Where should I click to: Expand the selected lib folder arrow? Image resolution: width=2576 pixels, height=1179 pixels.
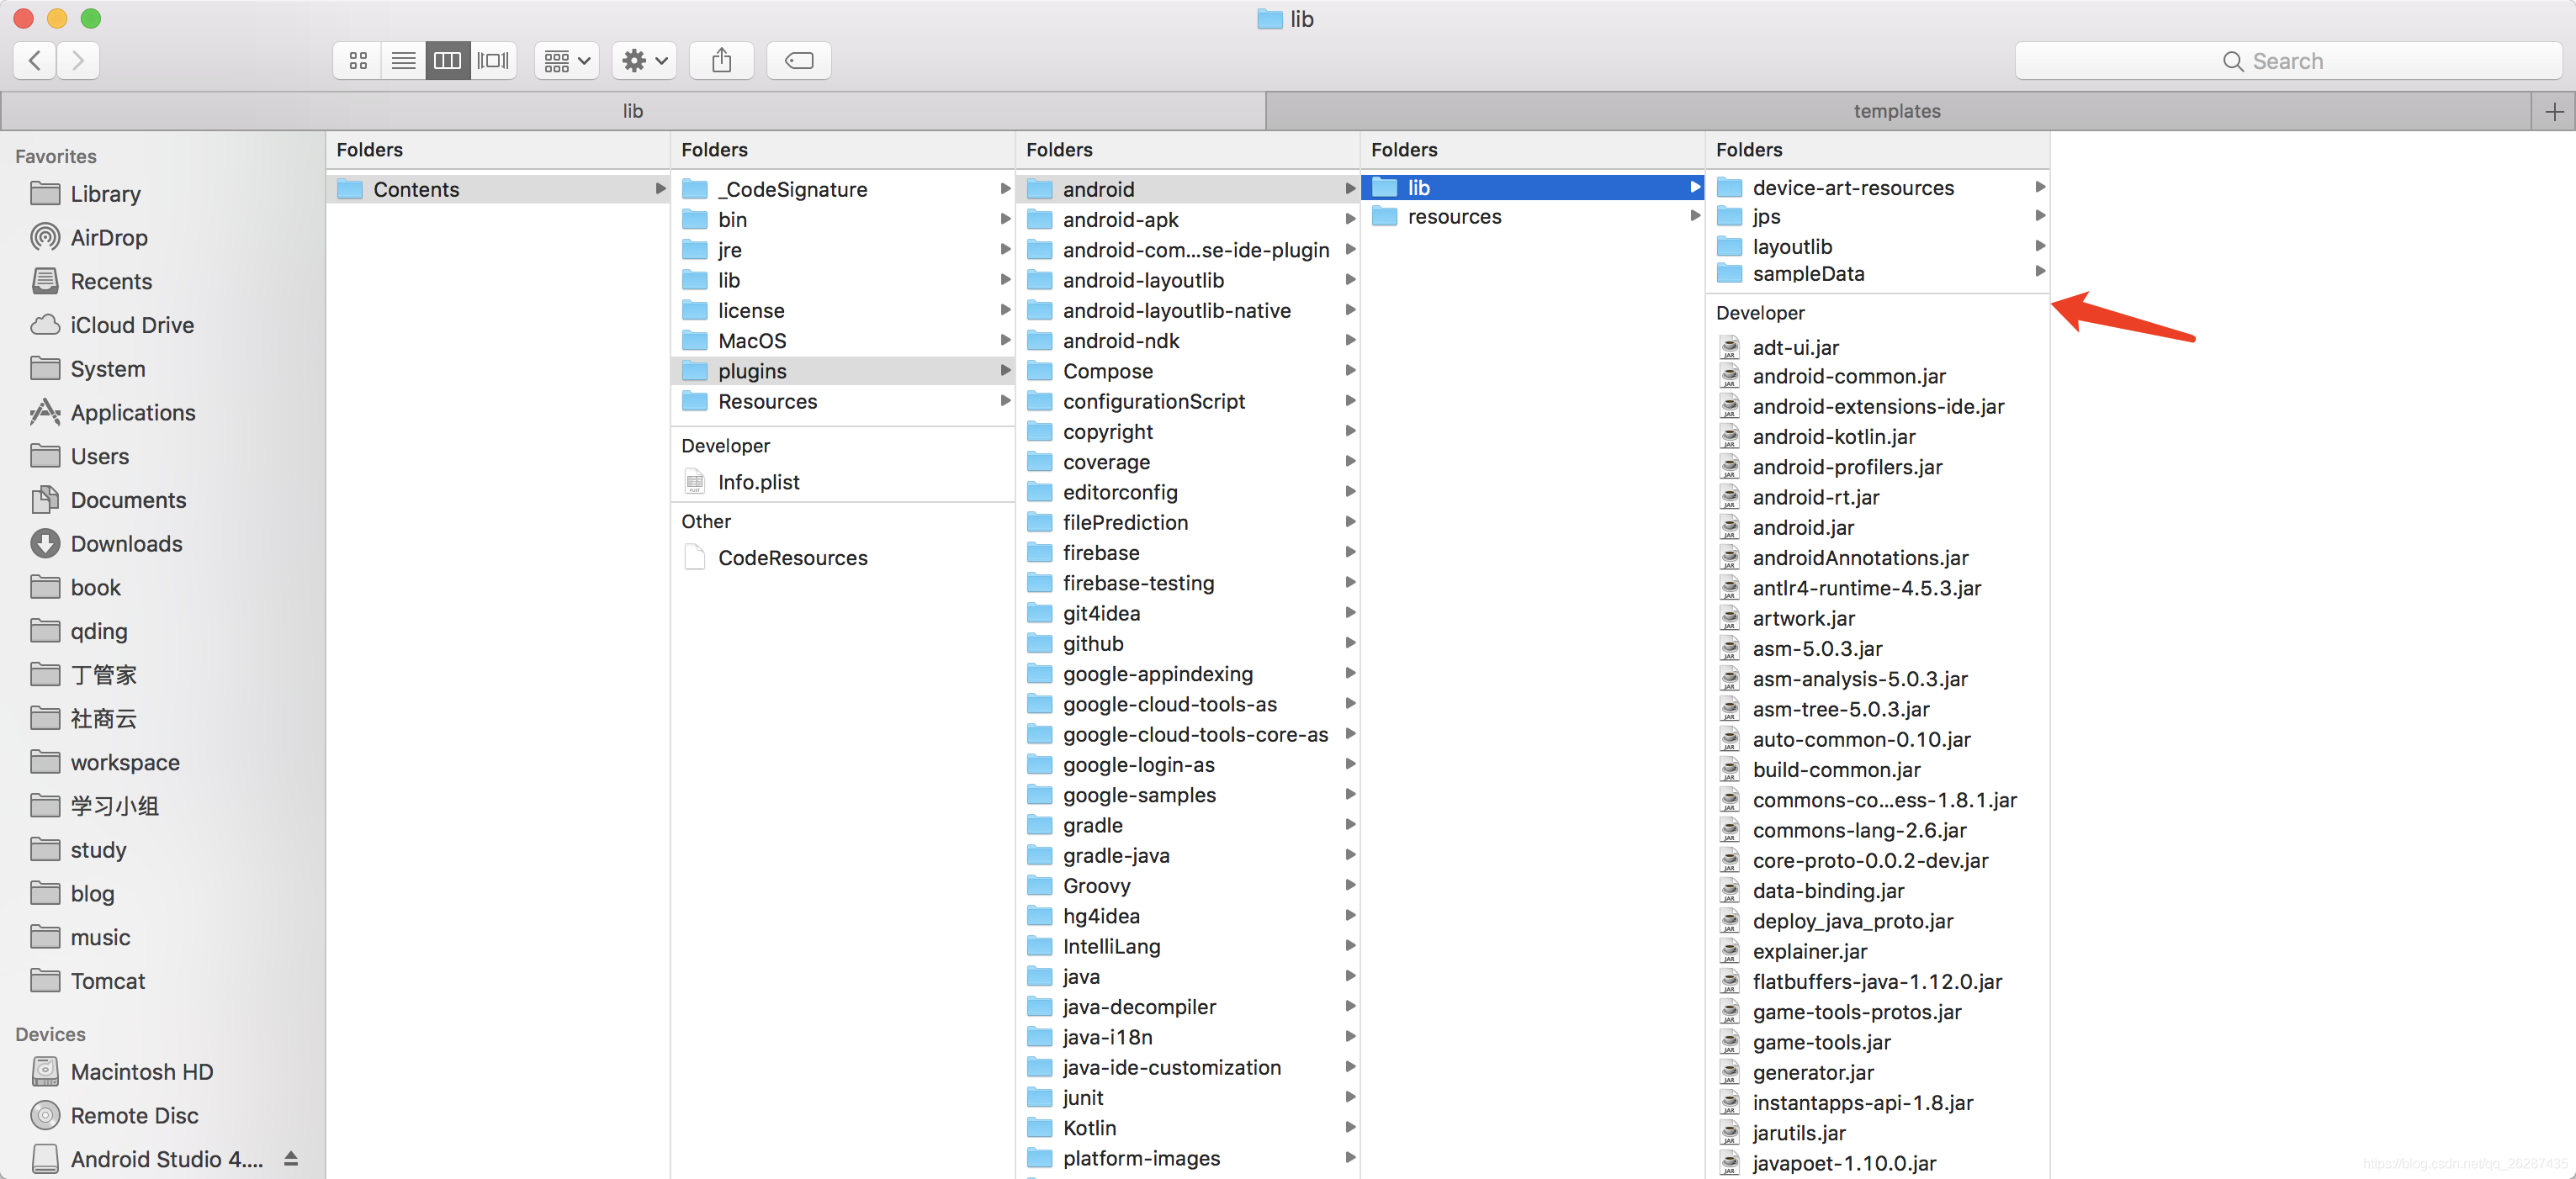click(x=1694, y=188)
